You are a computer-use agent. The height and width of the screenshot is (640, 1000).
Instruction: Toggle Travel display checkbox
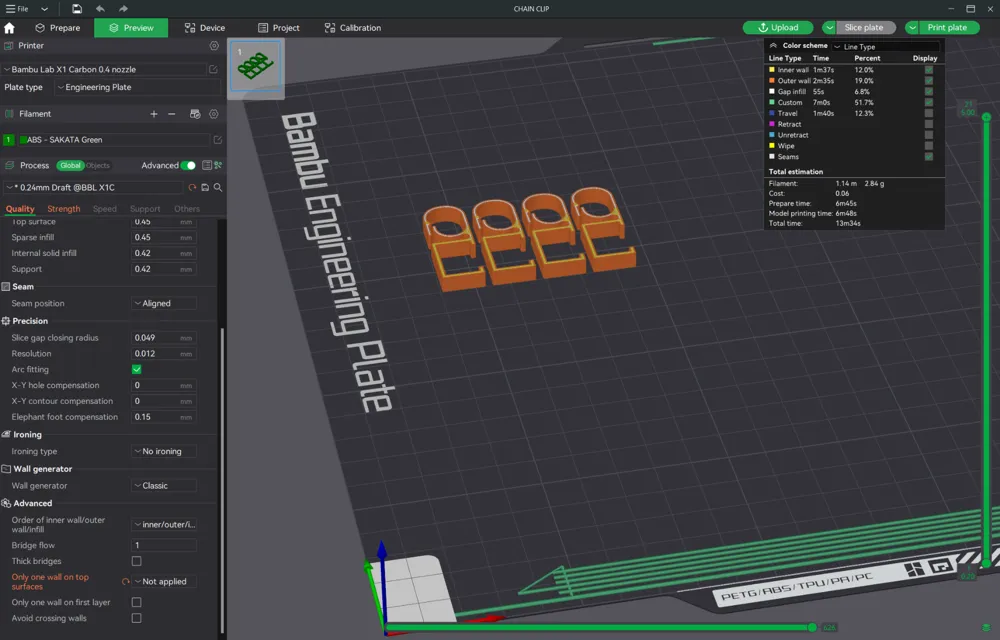tap(929, 113)
